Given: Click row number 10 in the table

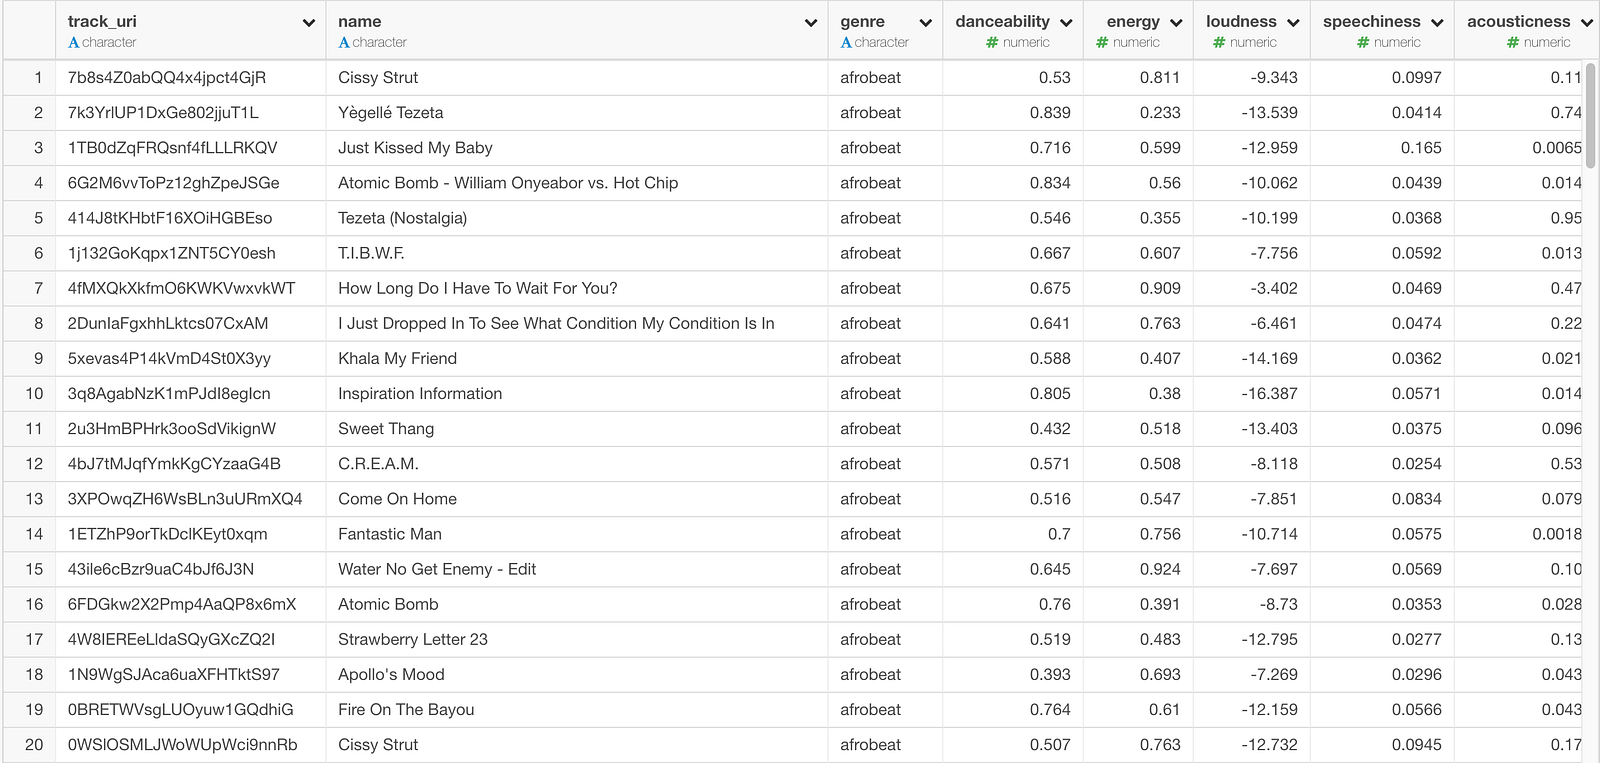Looking at the screenshot, I should tap(35, 394).
